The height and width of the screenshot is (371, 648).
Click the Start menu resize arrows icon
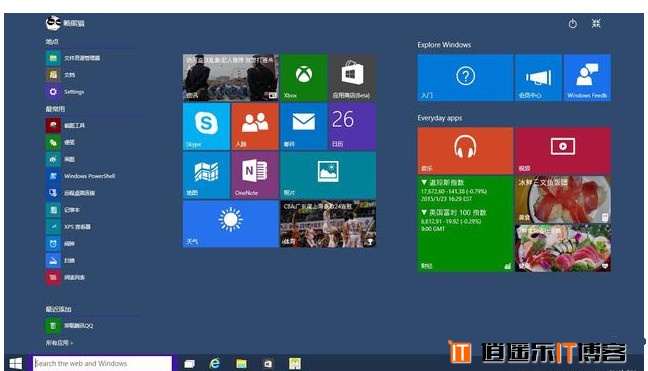point(596,24)
